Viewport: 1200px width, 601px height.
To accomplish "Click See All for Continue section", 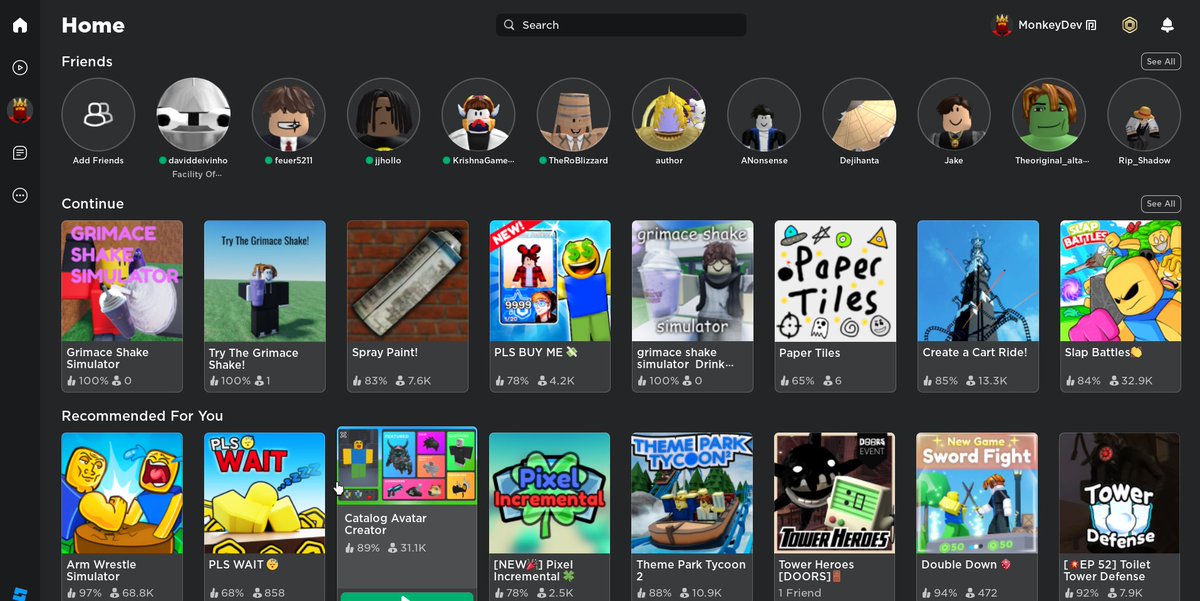I will [x=1161, y=204].
